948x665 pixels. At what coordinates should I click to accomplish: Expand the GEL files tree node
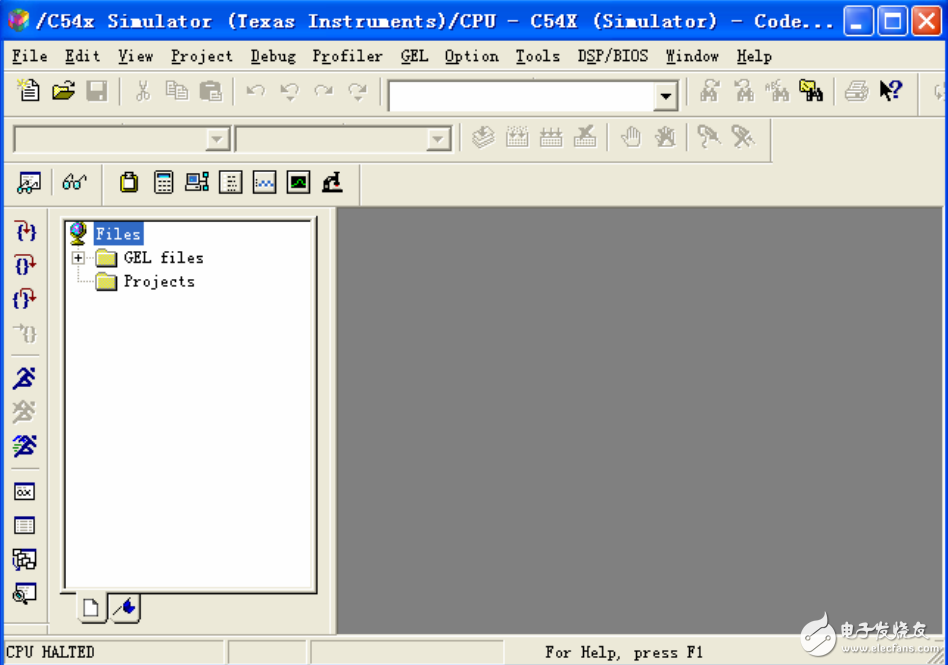[78, 258]
